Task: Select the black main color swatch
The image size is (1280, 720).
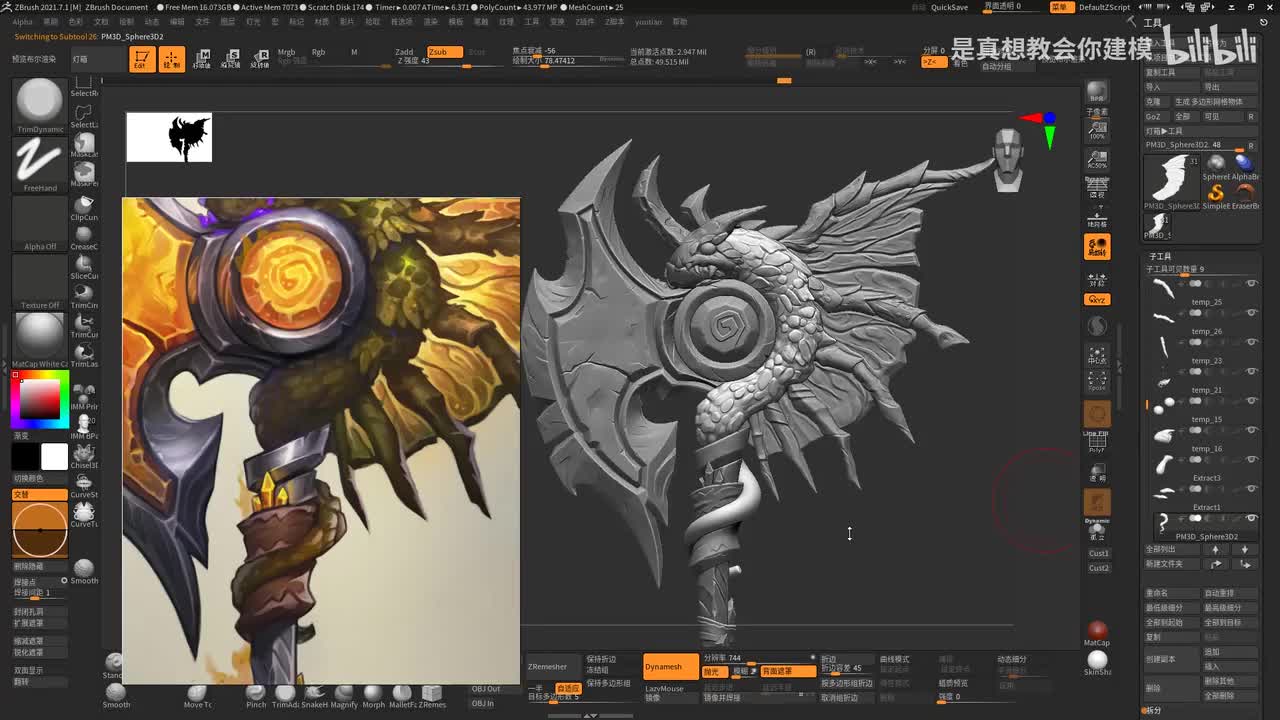Action: pos(25,457)
